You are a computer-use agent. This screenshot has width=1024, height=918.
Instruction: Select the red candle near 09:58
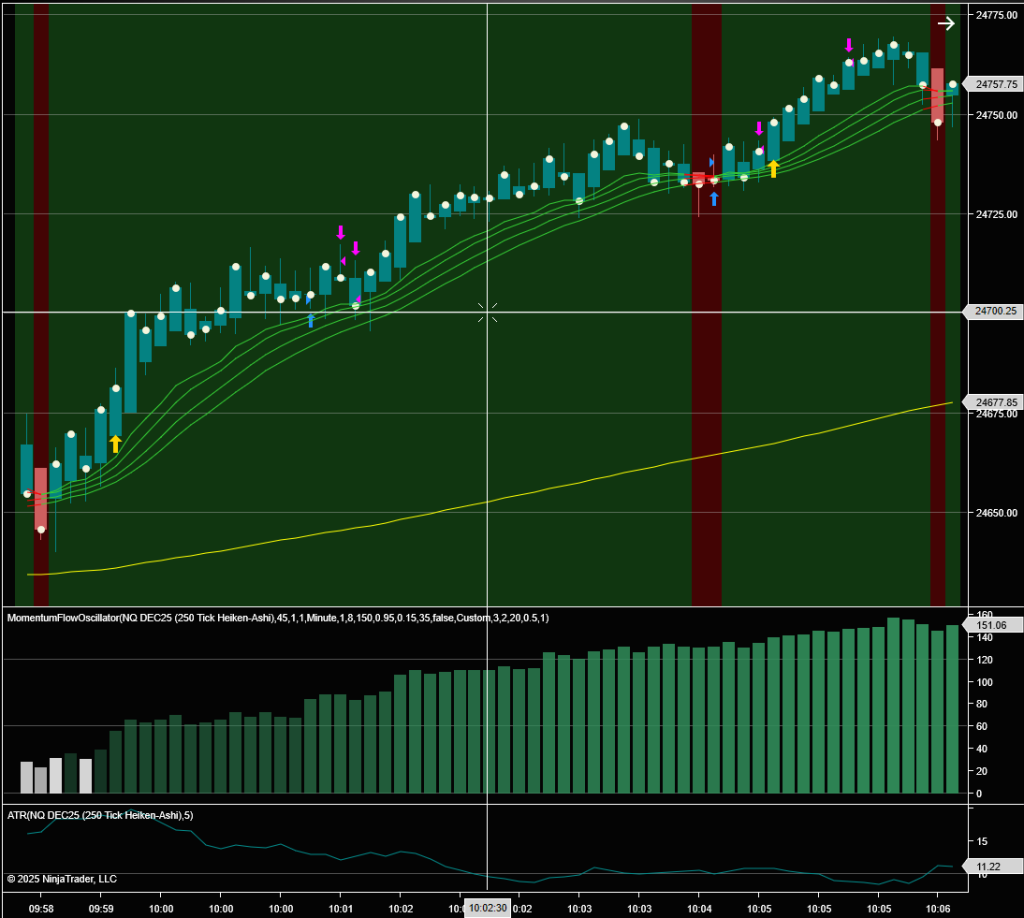[41, 498]
